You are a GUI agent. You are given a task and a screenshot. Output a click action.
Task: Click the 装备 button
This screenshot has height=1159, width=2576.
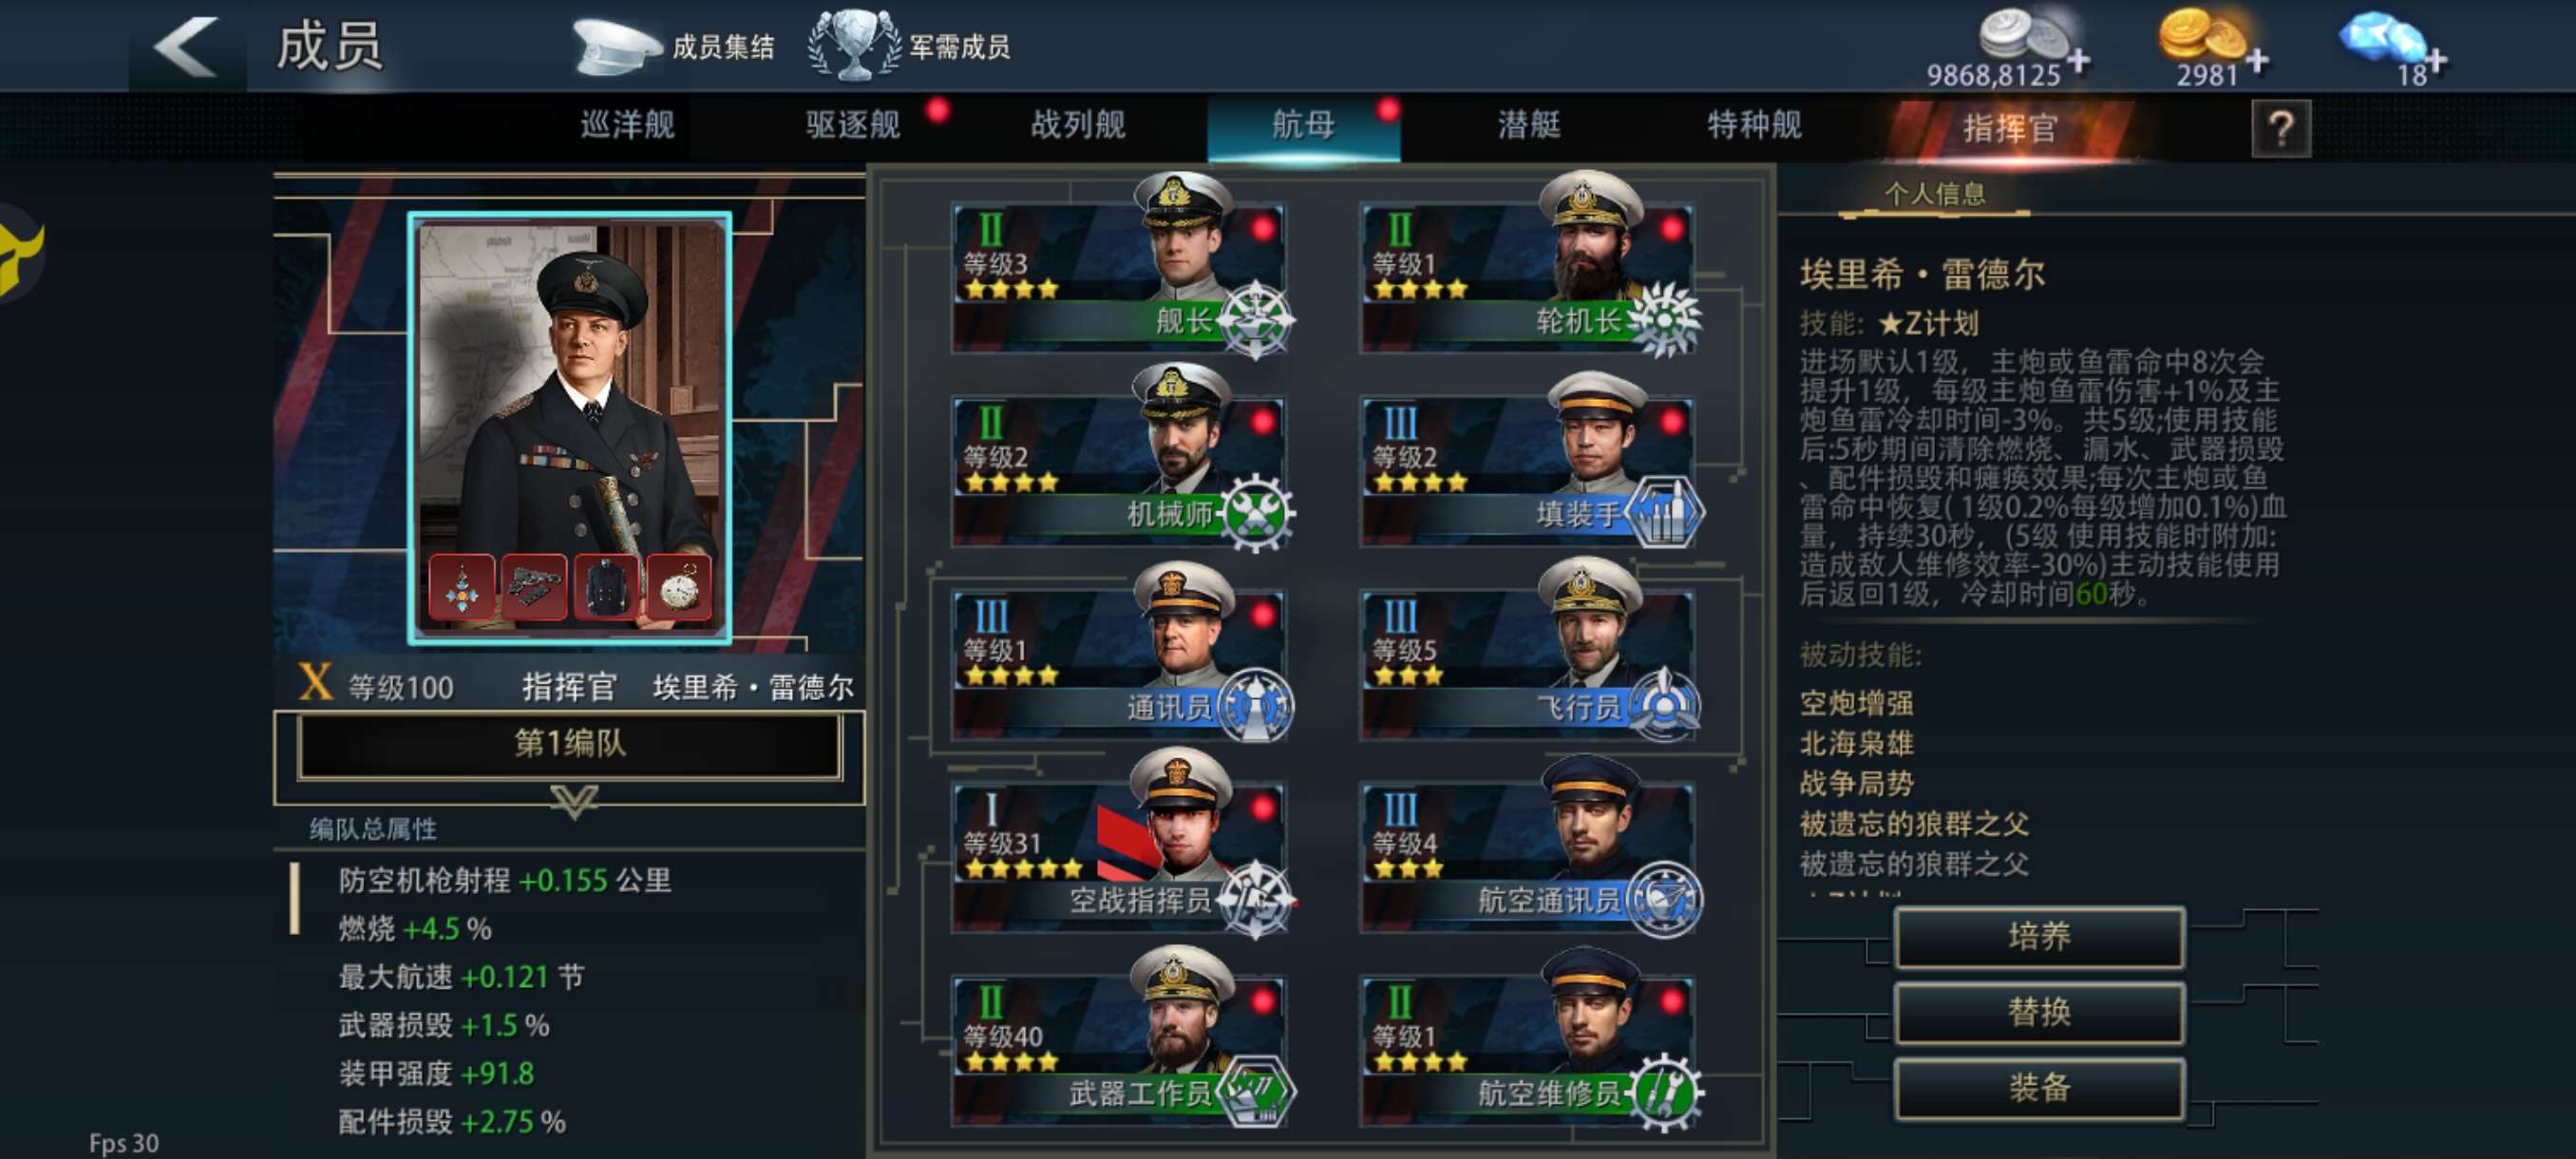pos(2039,1088)
